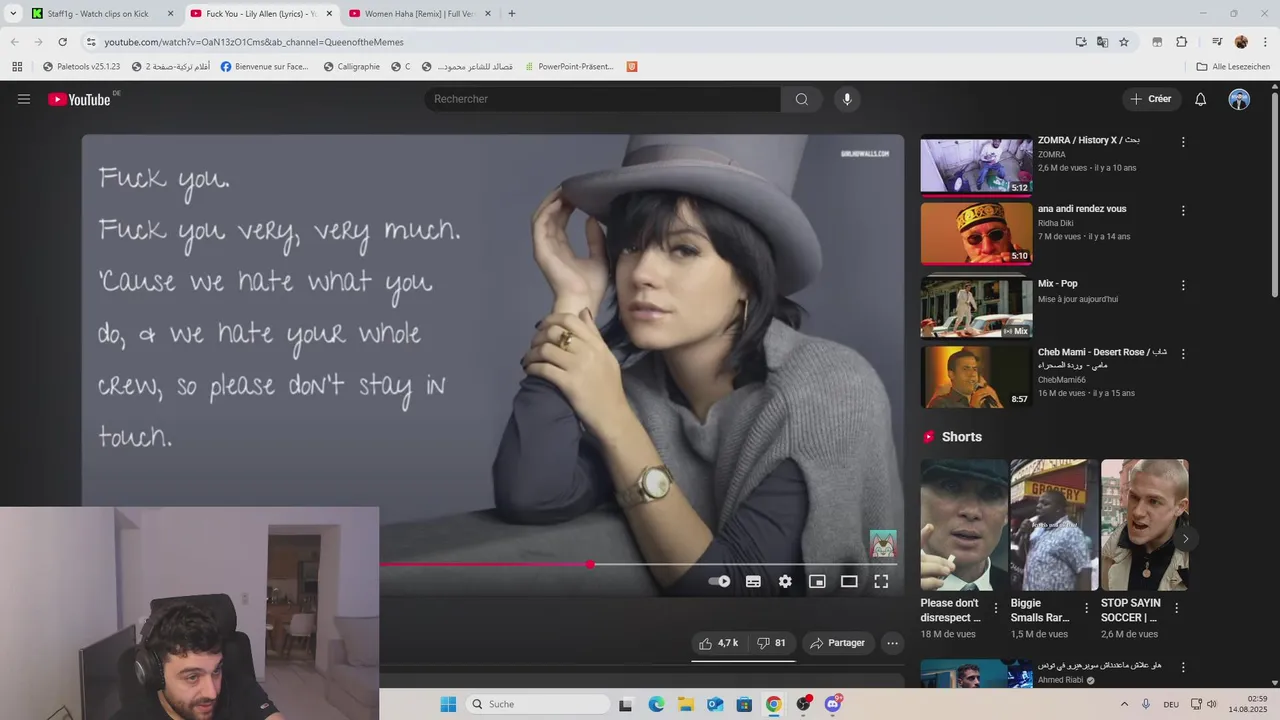This screenshot has width=1280, height=720.
Task: Close the Women Haha [Remix] tab
Action: pos(488,14)
